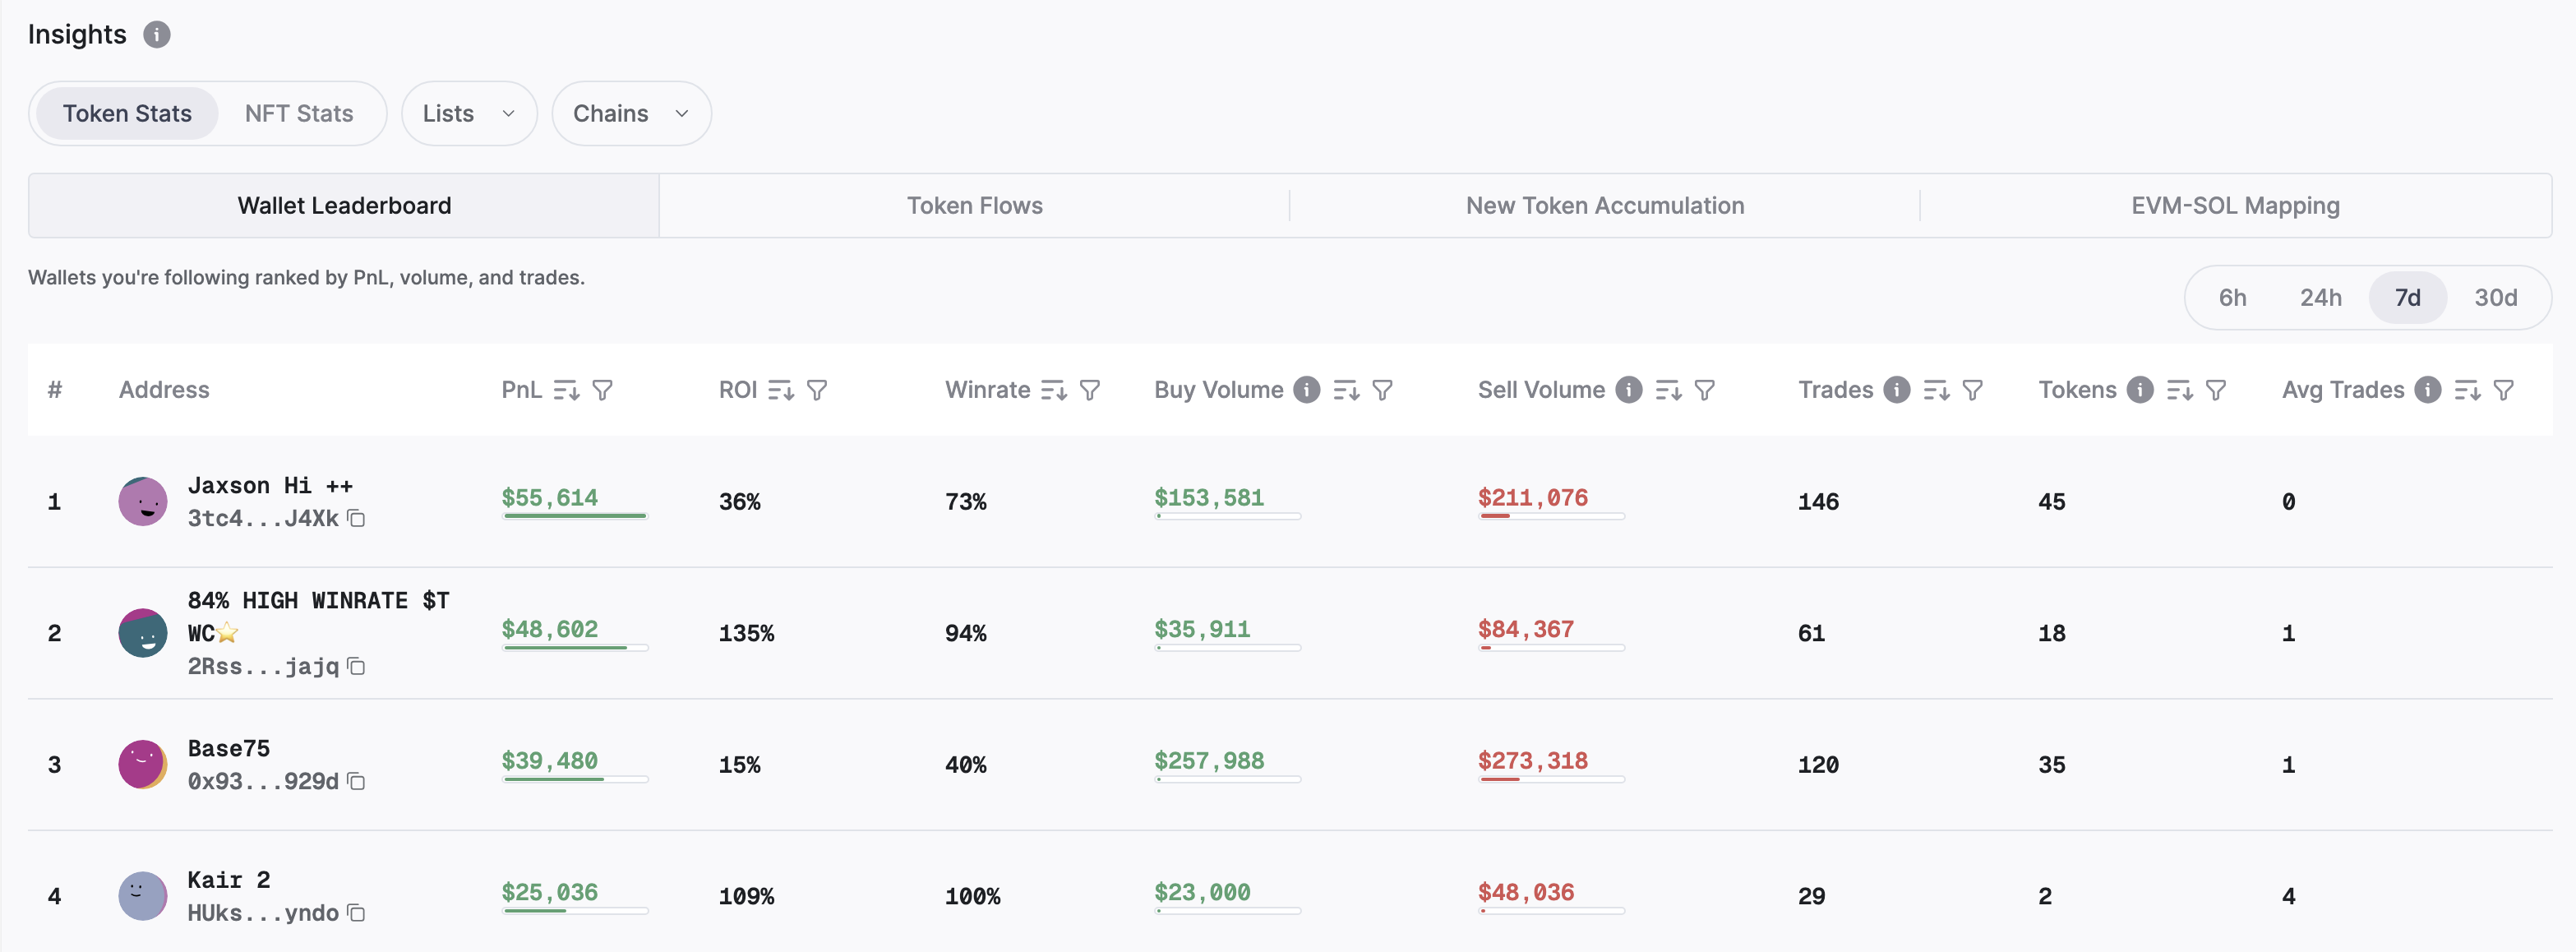2576x952 pixels.
Task: Sort the Avg Trades column descending
Action: point(2467,390)
